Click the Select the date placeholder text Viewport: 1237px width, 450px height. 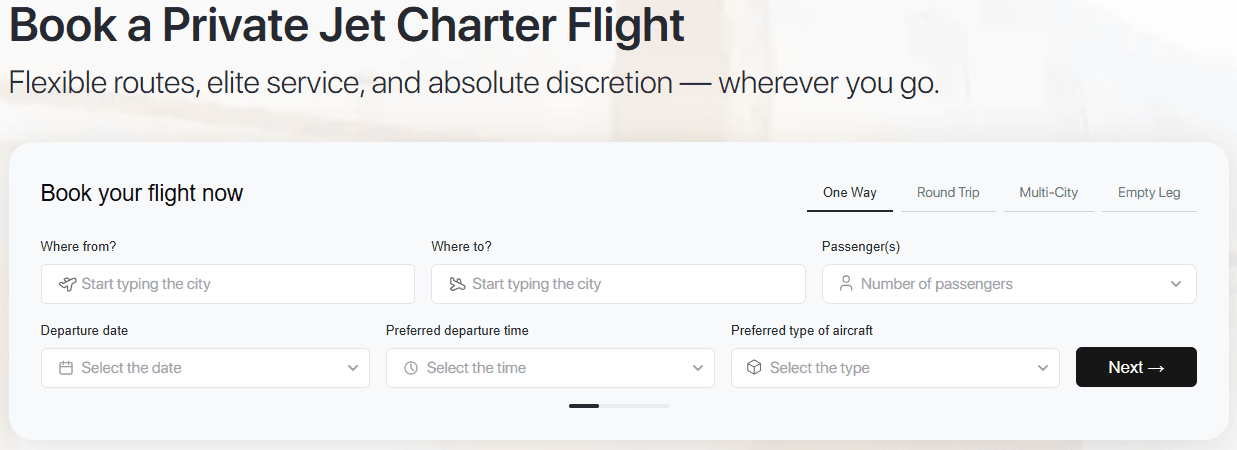click(x=132, y=368)
